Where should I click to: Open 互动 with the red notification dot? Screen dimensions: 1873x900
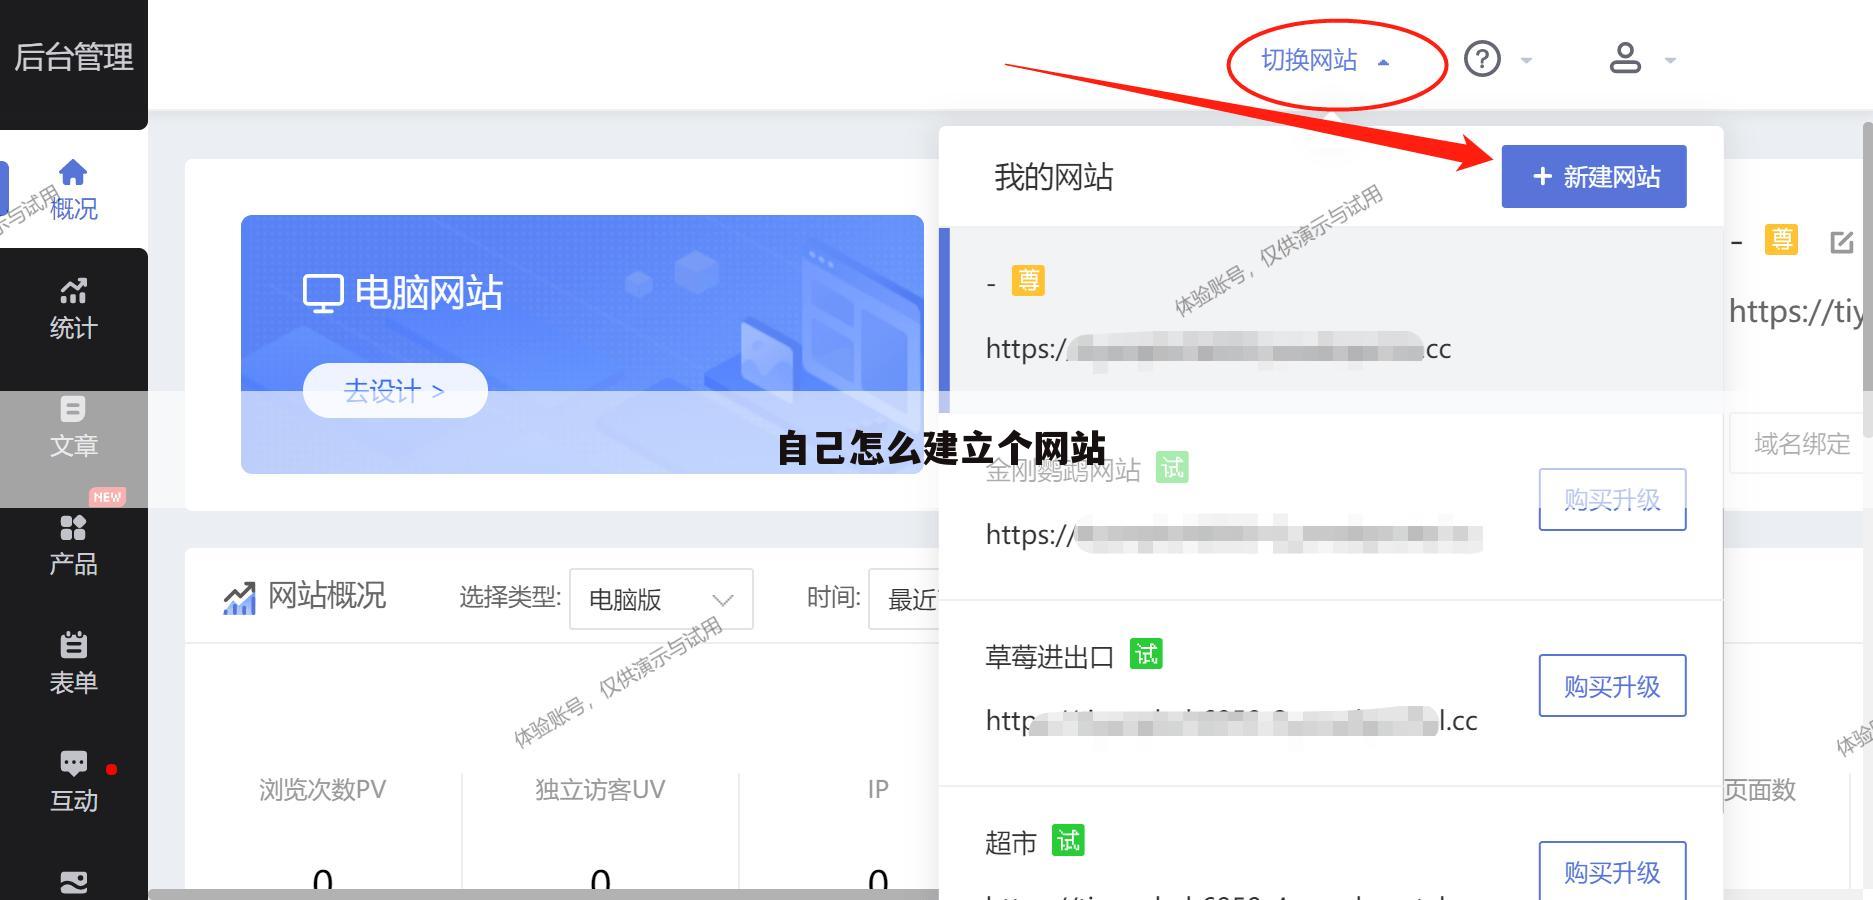(73, 780)
